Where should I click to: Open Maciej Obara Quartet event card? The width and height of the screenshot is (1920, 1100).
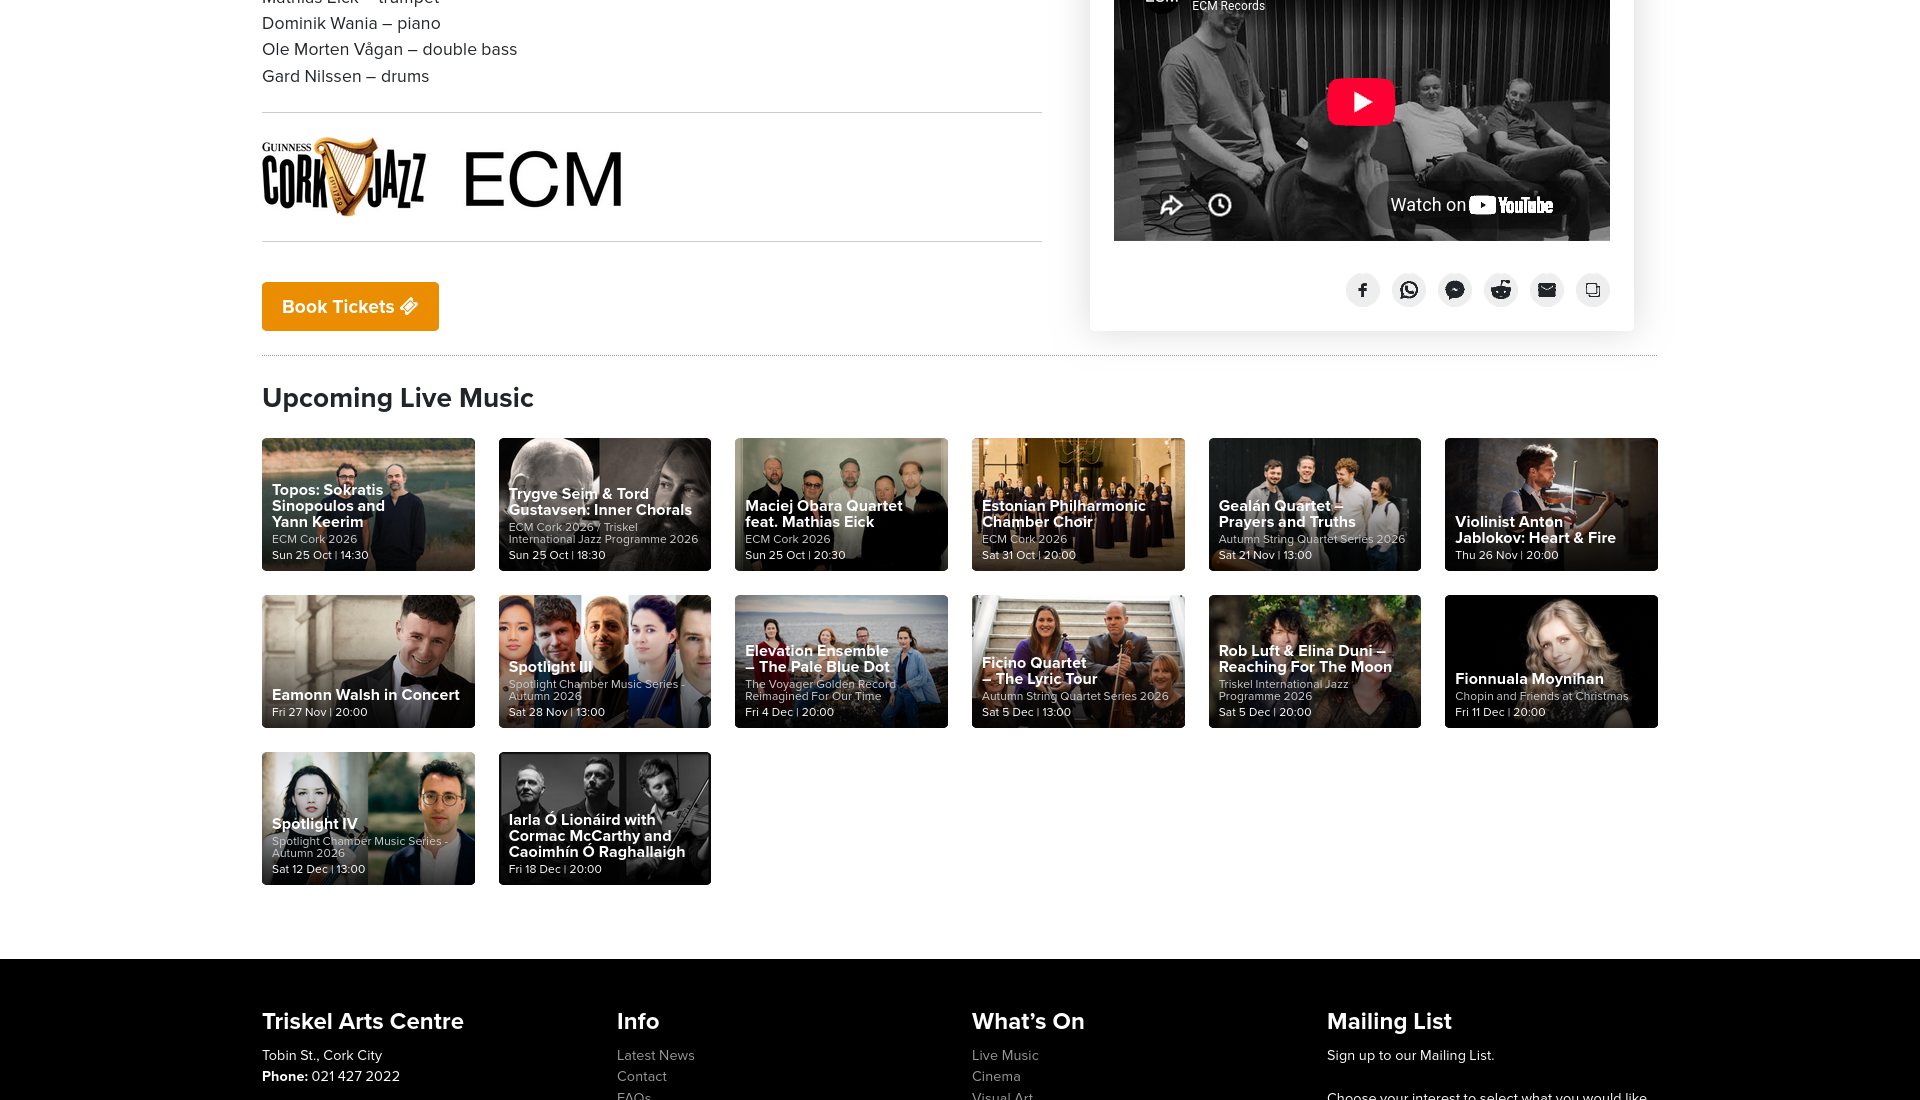[841, 504]
